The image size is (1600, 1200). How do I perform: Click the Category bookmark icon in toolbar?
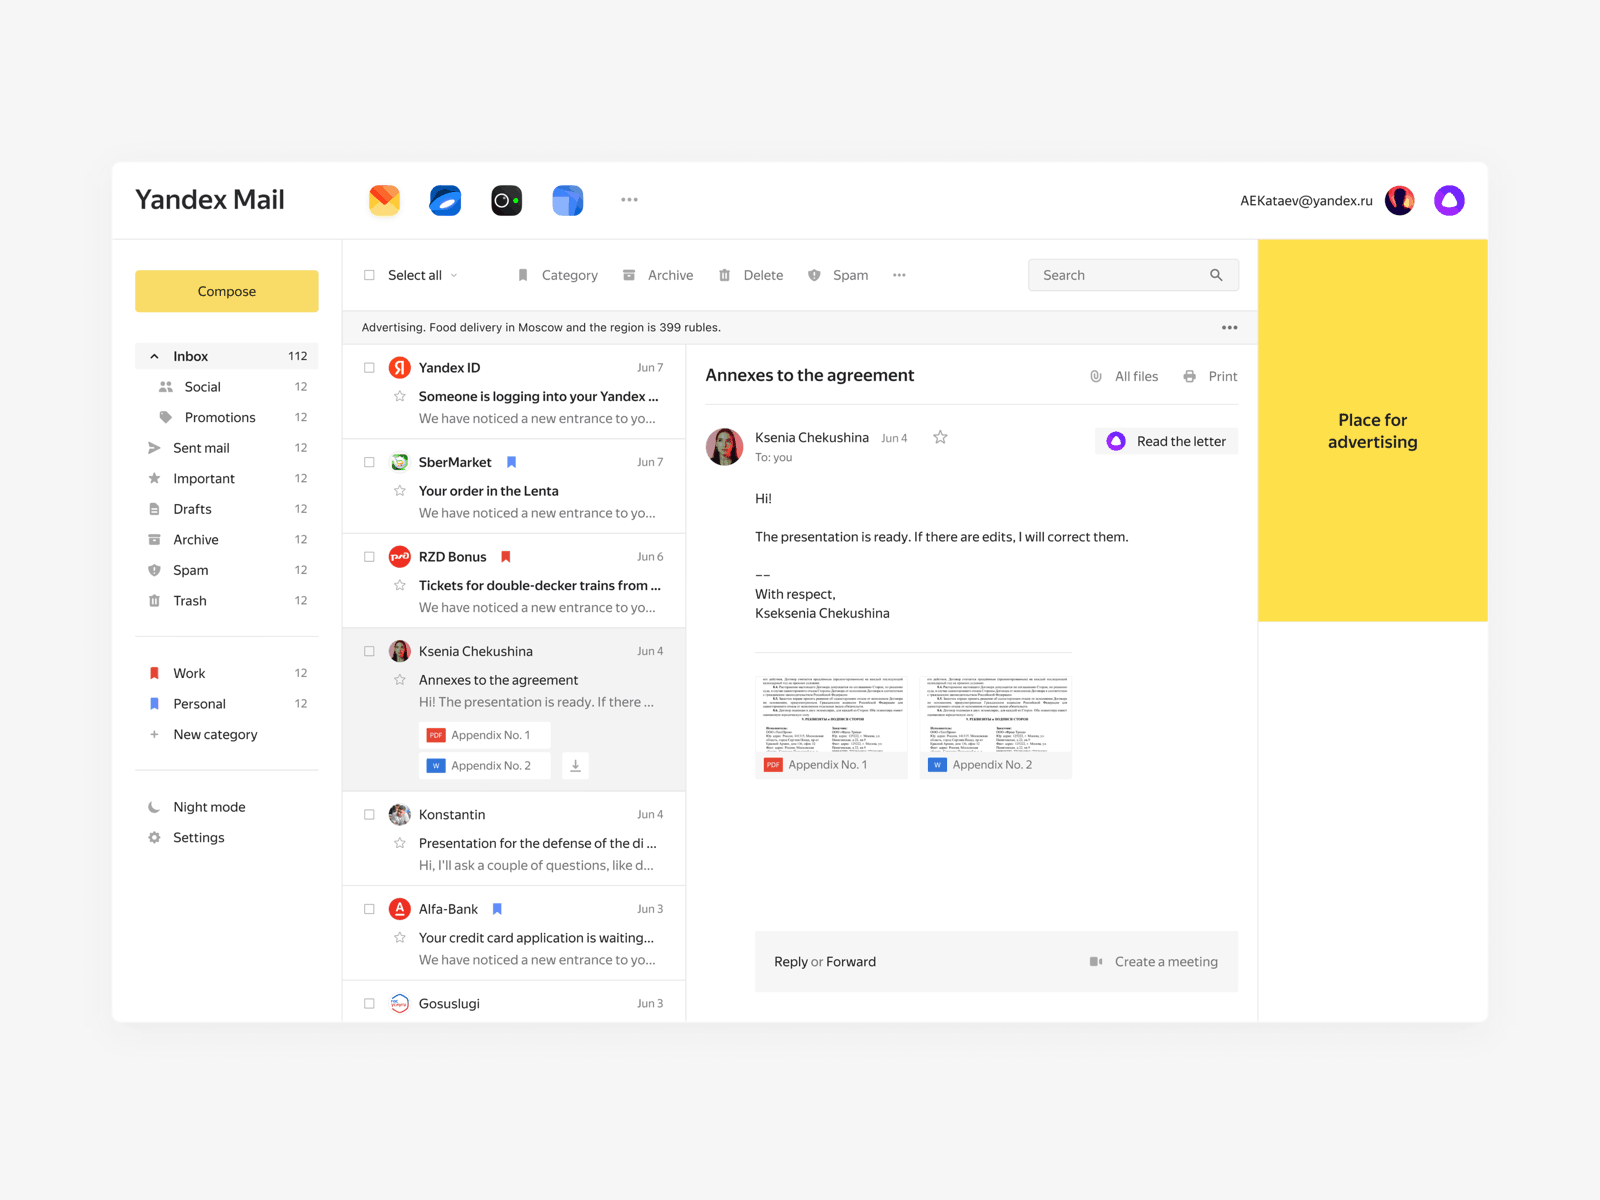(522, 275)
